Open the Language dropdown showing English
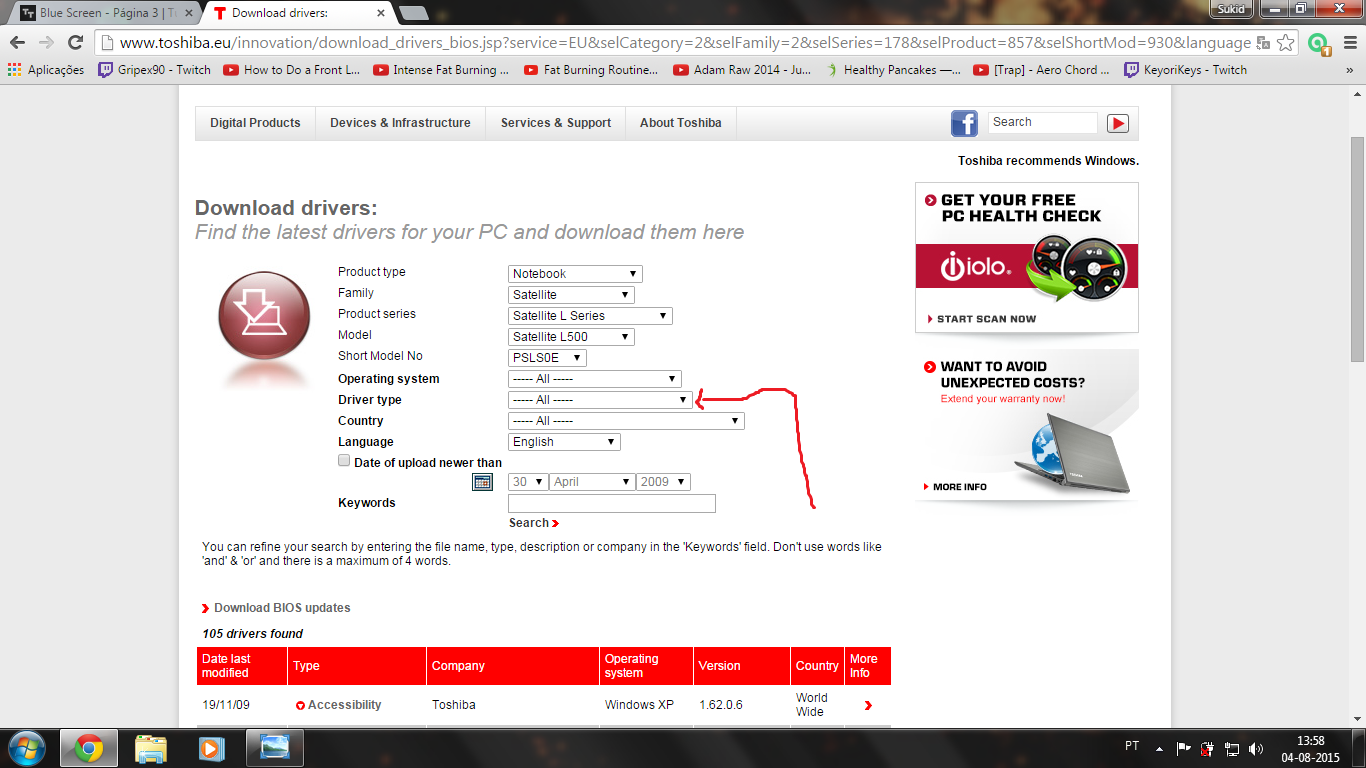The width and height of the screenshot is (1366, 768). pyautogui.click(x=564, y=442)
